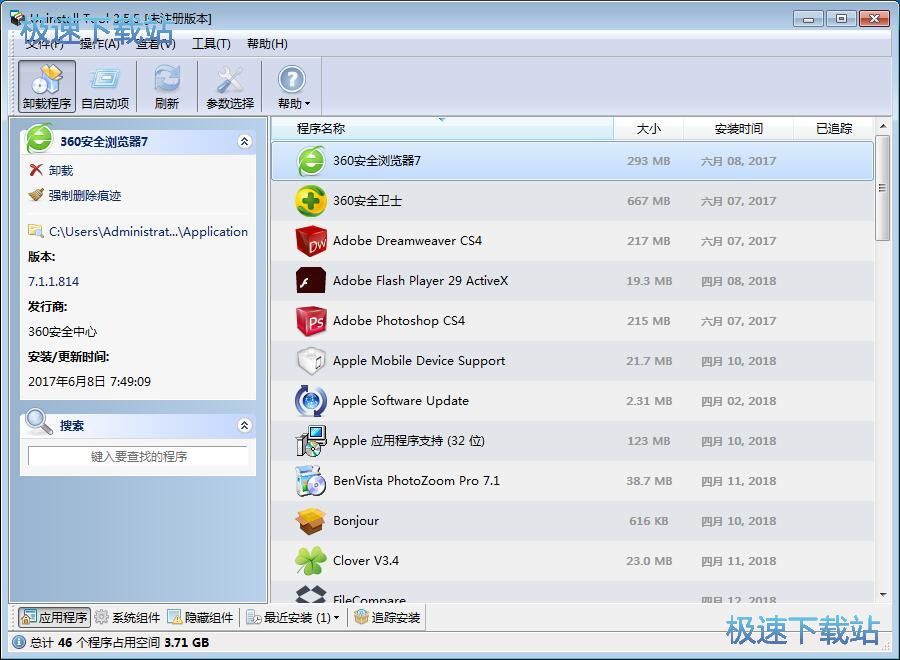
Task: Click the BenVista PhotoZoom Pro icon
Action: point(311,481)
